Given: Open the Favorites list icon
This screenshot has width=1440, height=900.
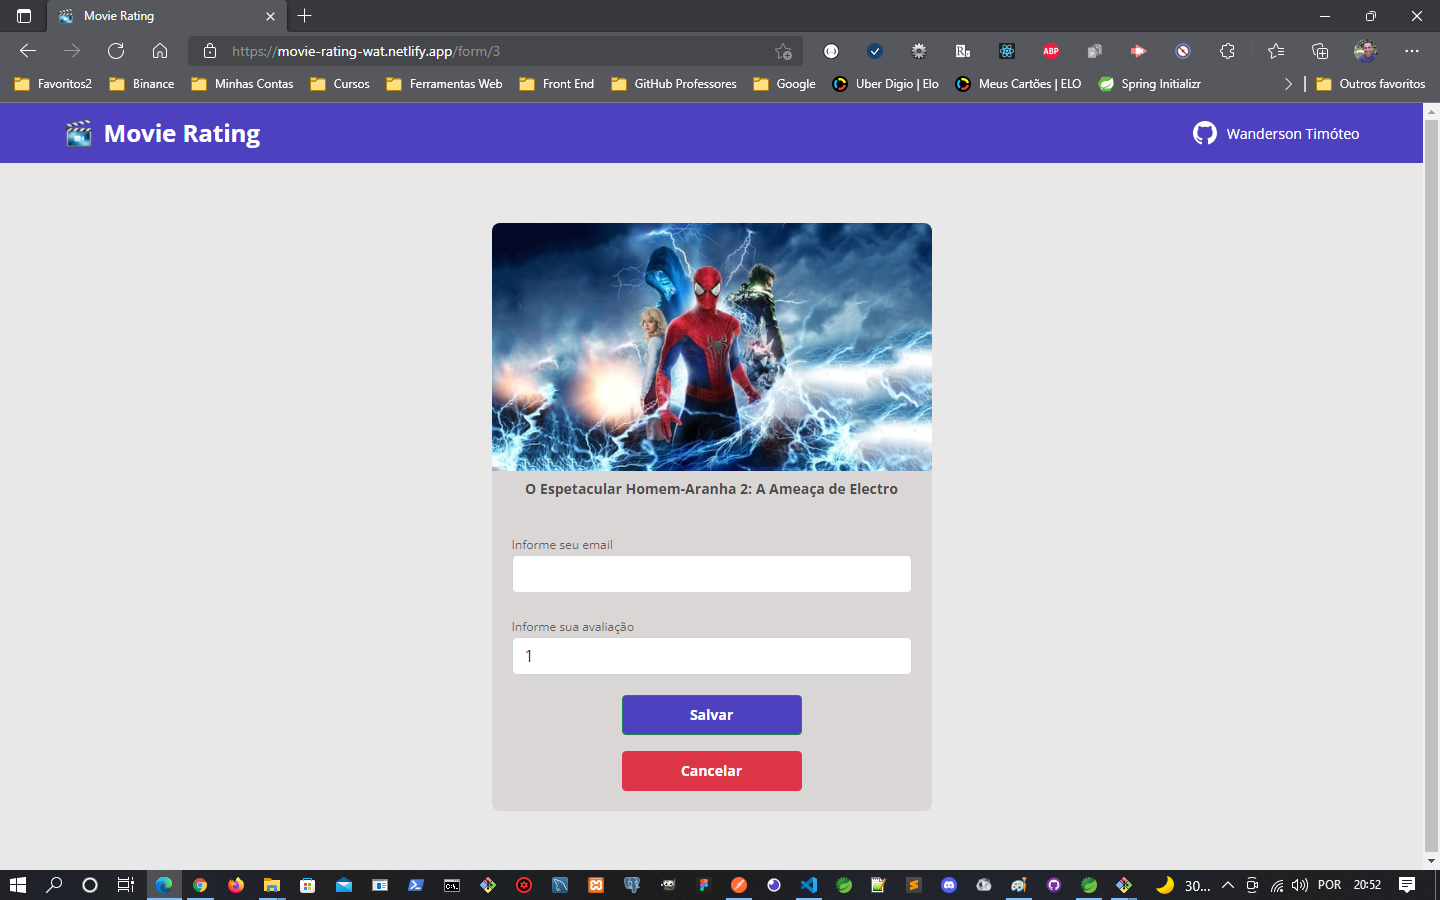Looking at the screenshot, I should [x=1276, y=51].
